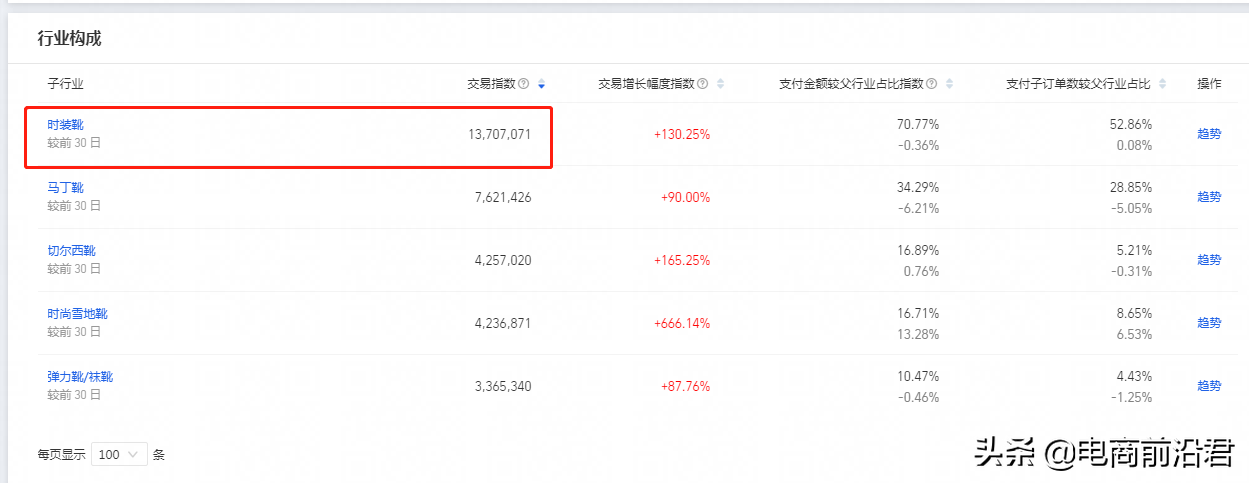Select value 13,707,071
The width and height of the screenshot is (1249, 483).
pyautogui.click(x=499, y=134)
